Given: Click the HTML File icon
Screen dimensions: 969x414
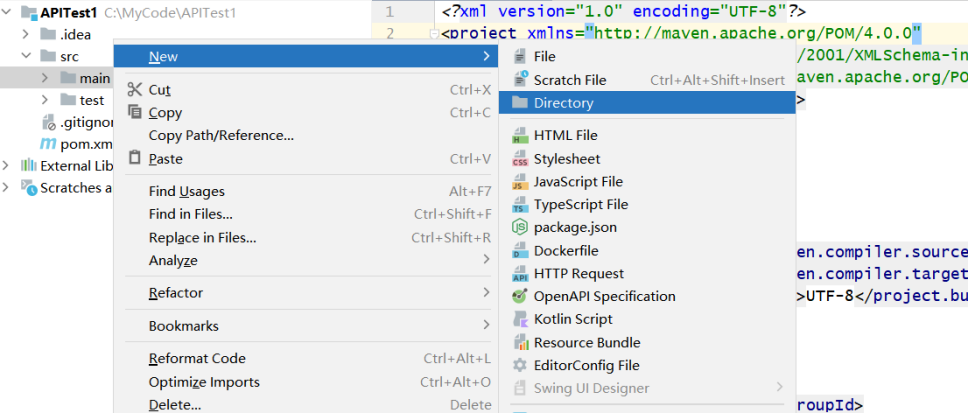Looking at the screenshot, I should coord(519,135).
